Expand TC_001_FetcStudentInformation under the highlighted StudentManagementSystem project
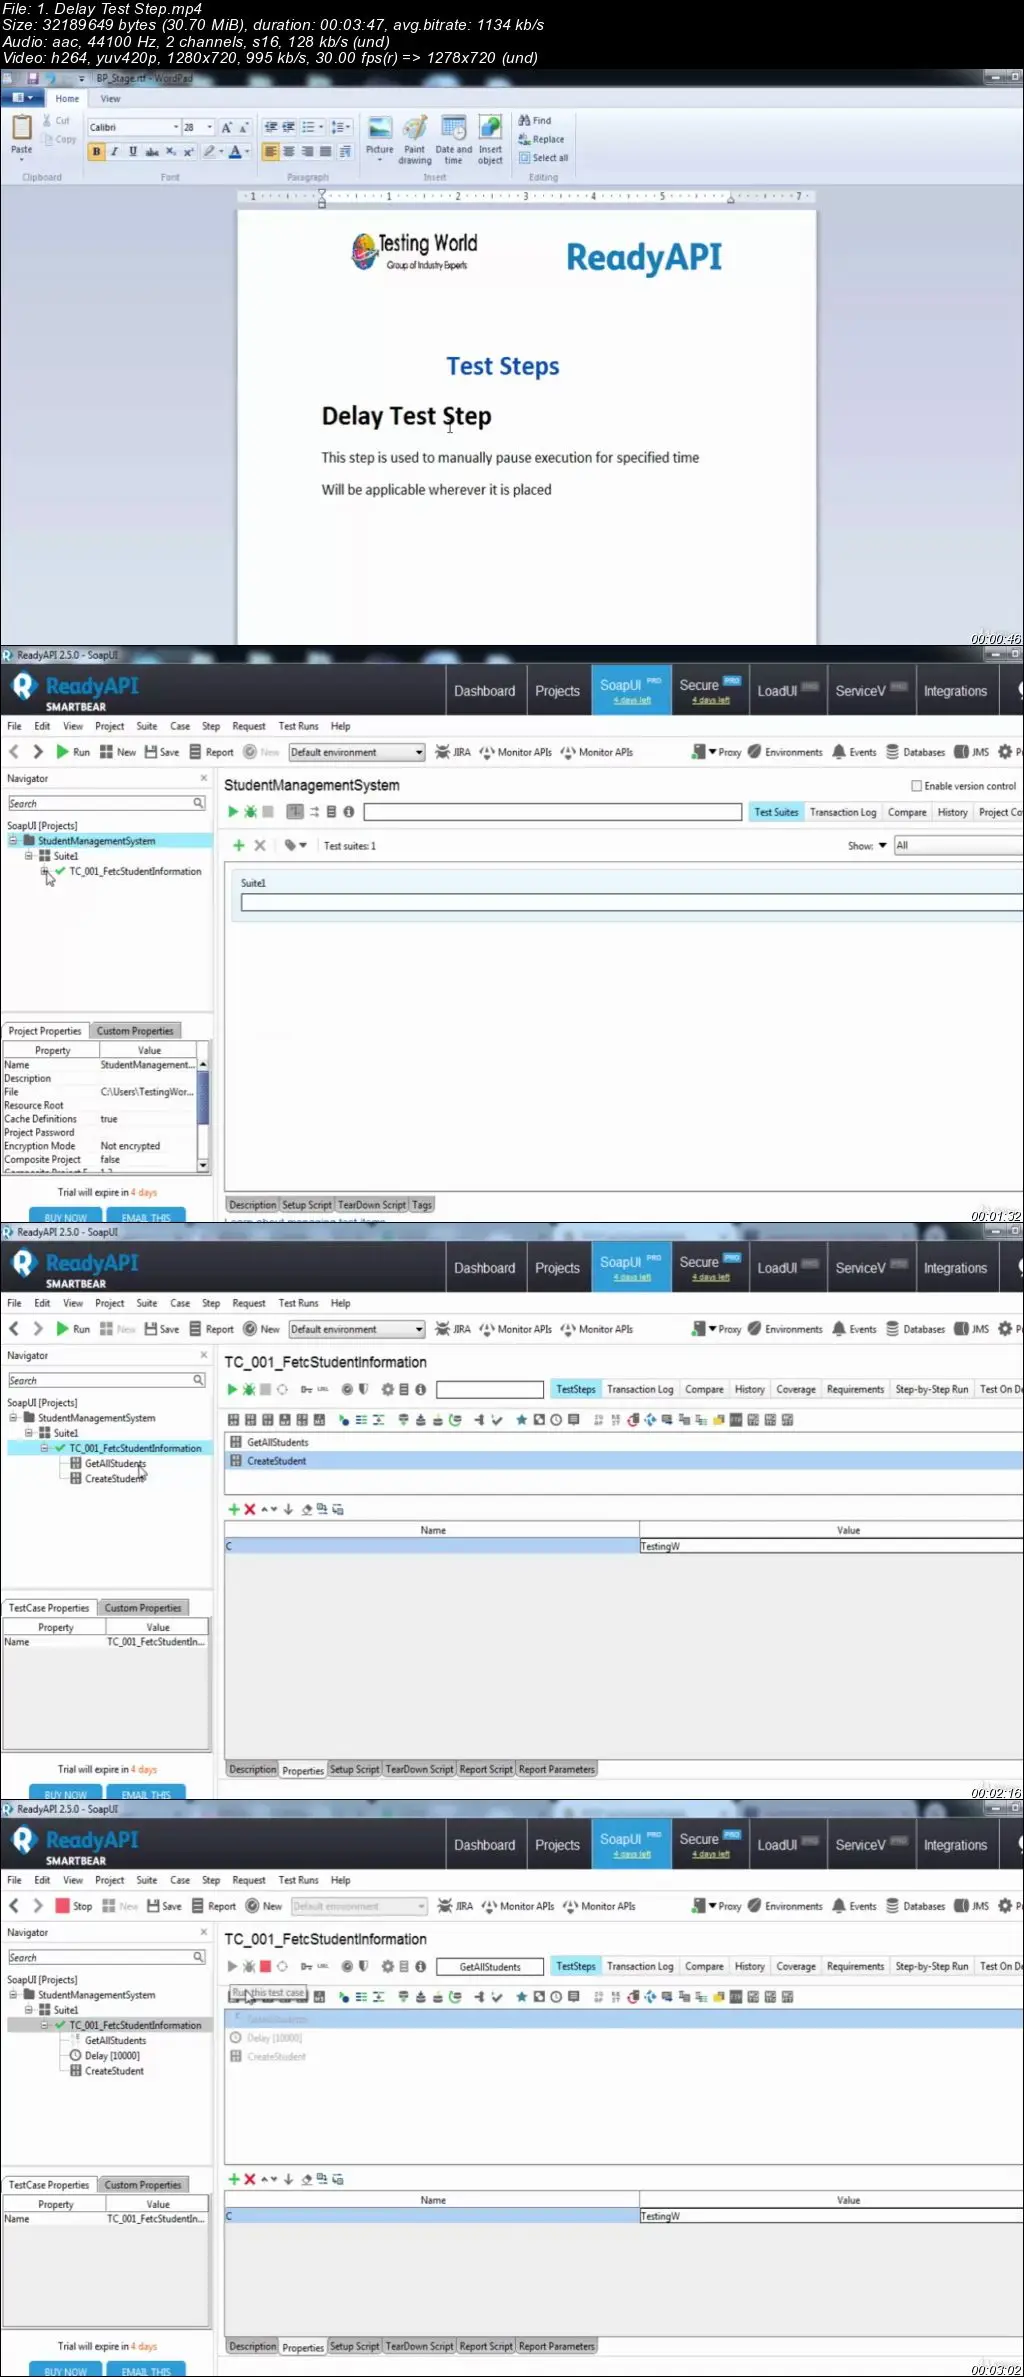This screenshot has height=2377, width=1024. [x=45, y=871]
